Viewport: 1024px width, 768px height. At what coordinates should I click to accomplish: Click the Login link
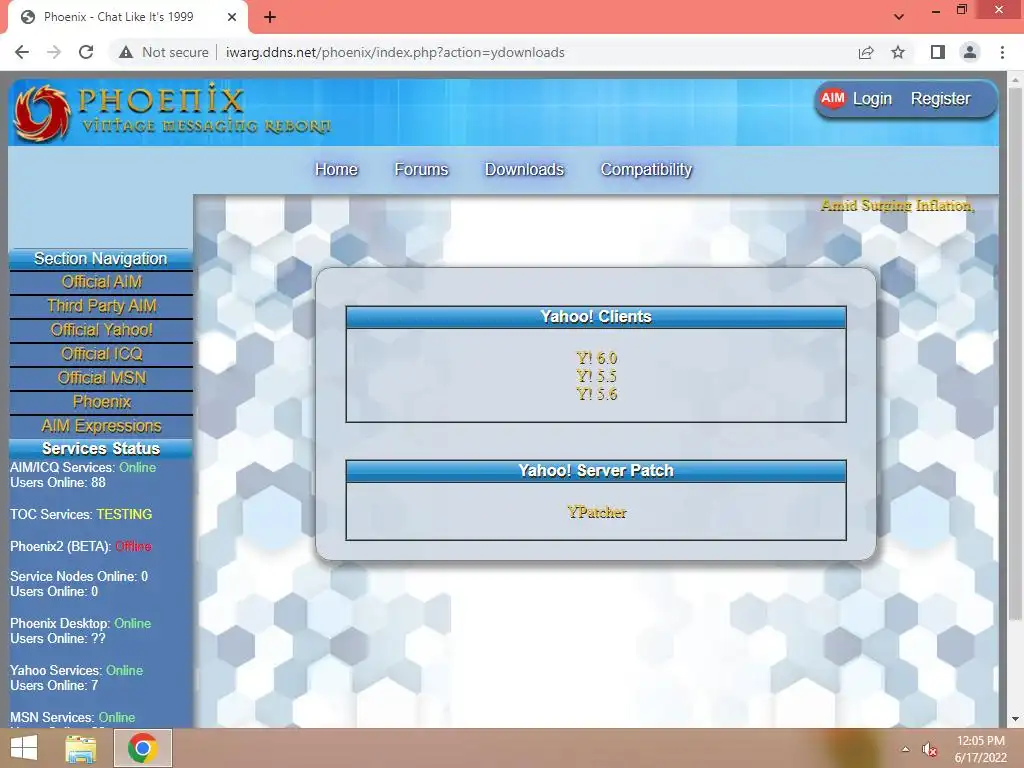[872, 99]
